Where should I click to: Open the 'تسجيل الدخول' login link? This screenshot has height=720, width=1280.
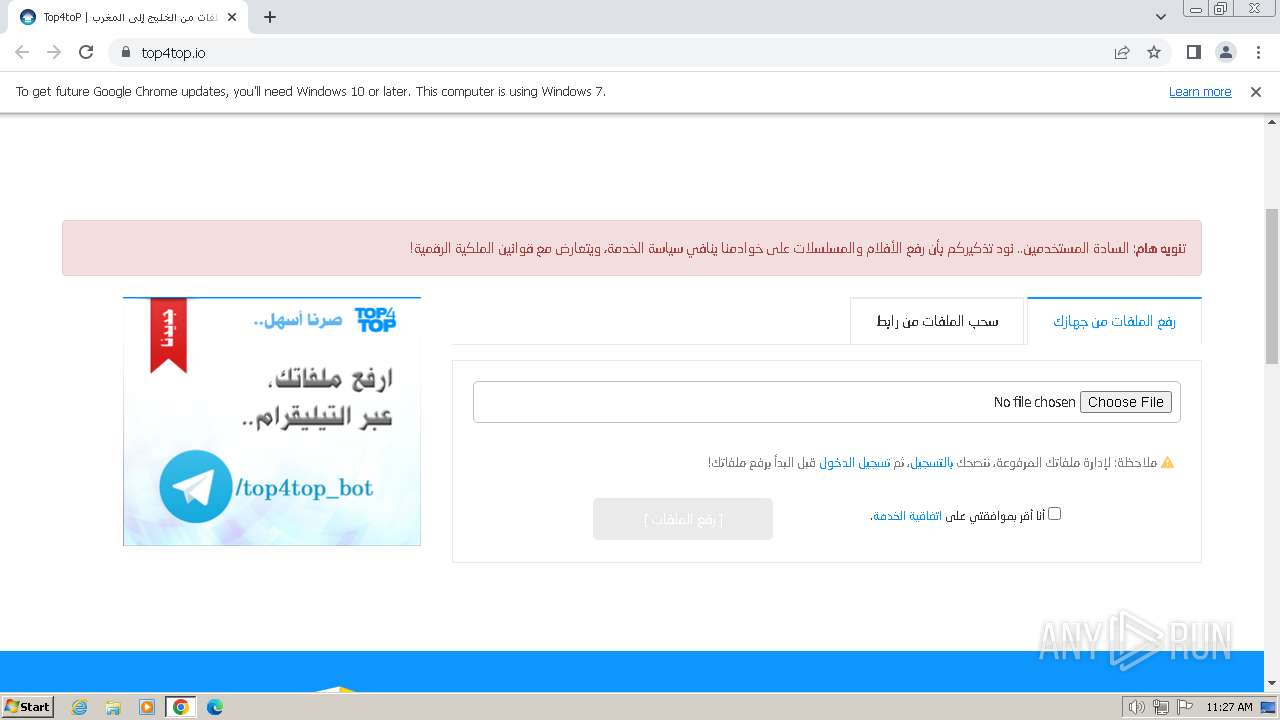(x=855, y=463)
